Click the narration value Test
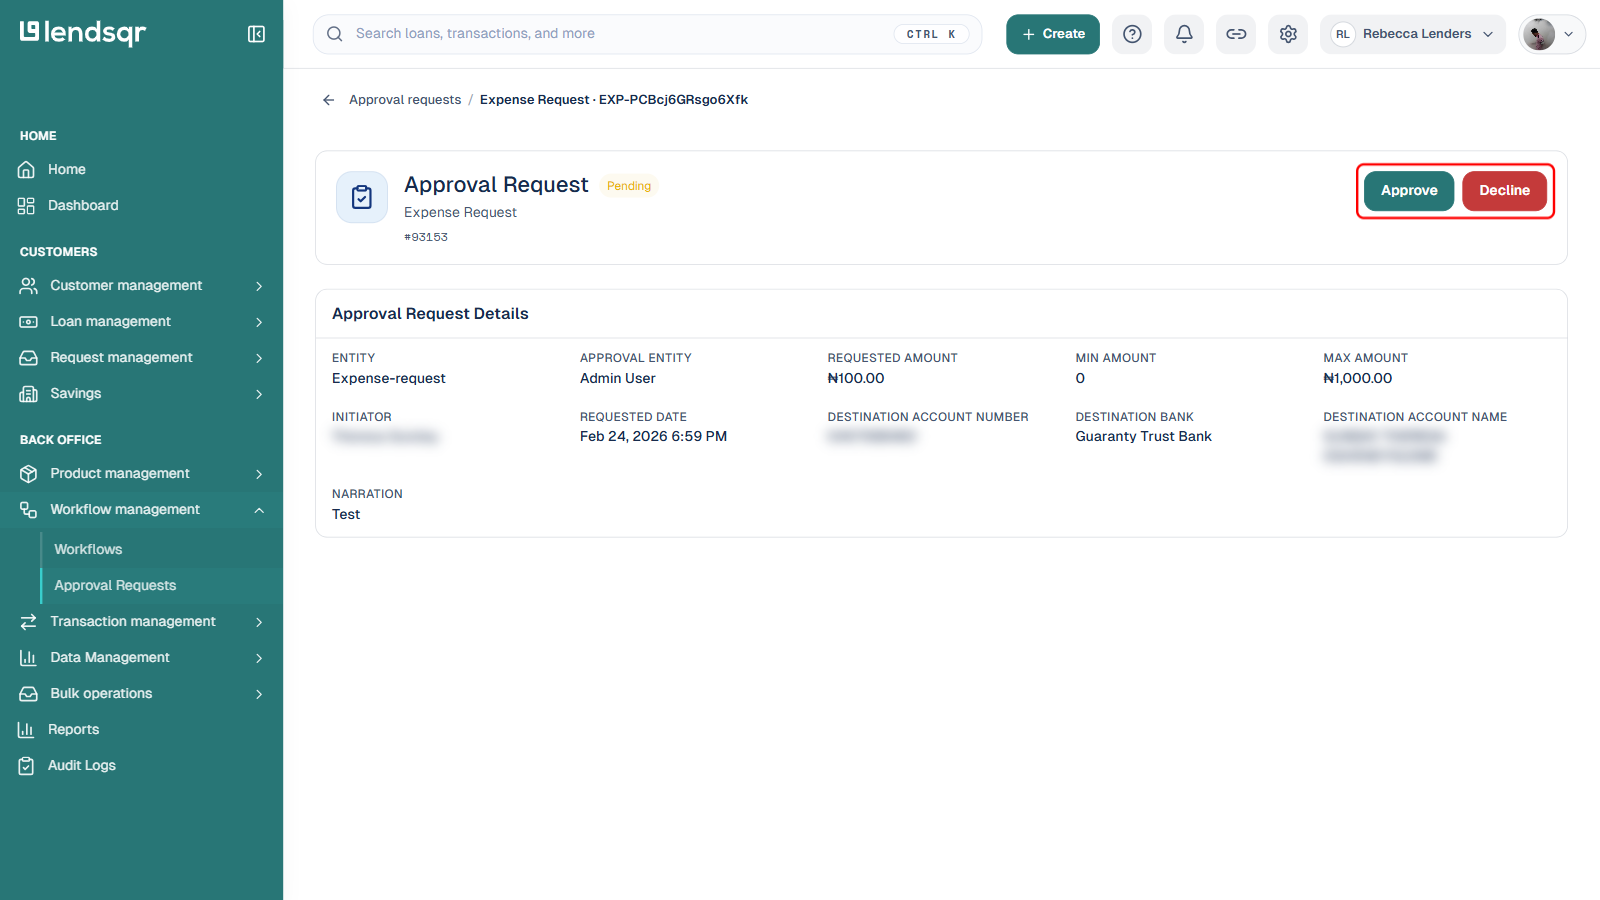Viewport: 1600px width, 900px height. click(346, 514)
